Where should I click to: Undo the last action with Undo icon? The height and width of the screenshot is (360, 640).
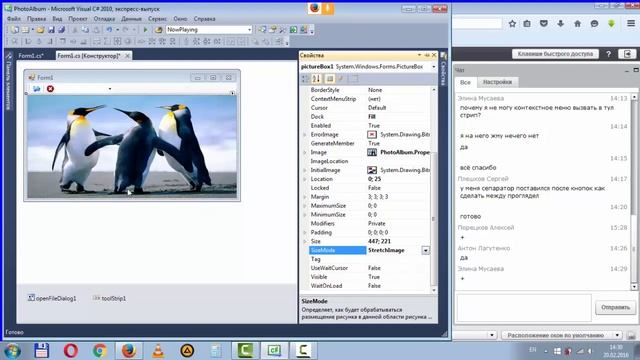[109, 30]
